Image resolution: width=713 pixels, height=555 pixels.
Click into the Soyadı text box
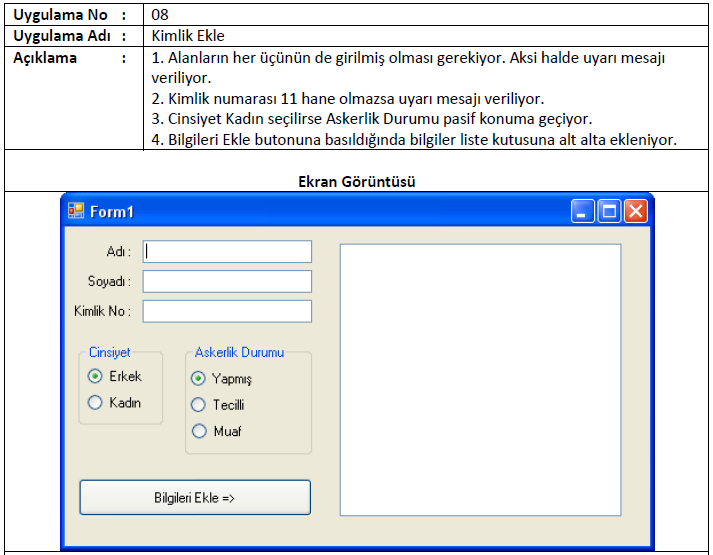point(227,282)
